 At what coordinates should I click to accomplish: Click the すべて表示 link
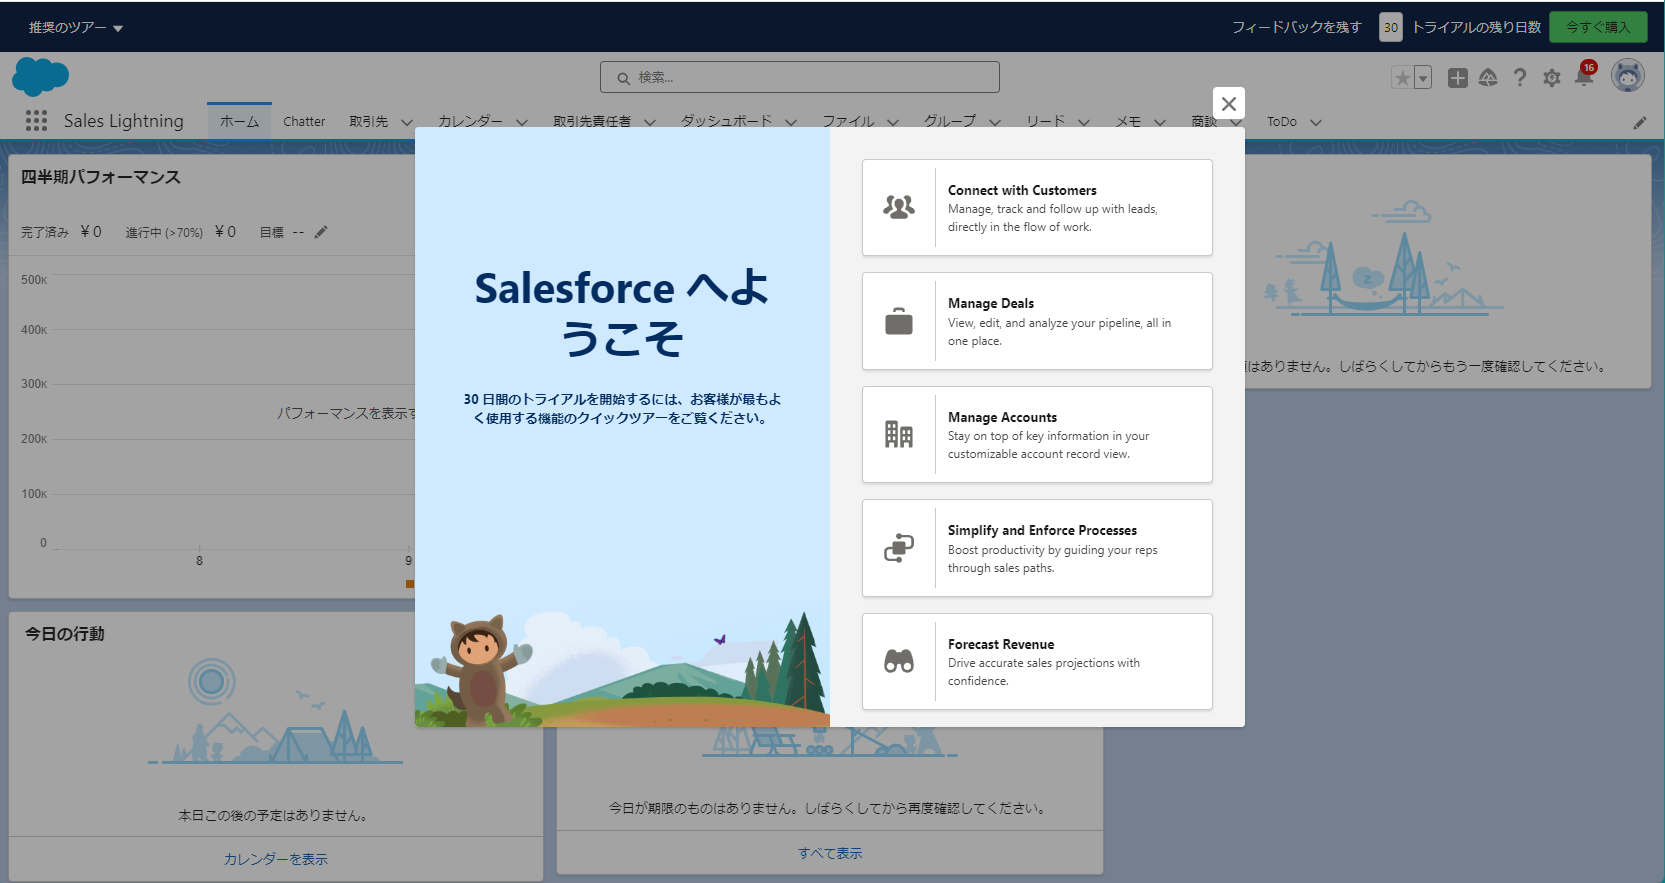point(830,853)
